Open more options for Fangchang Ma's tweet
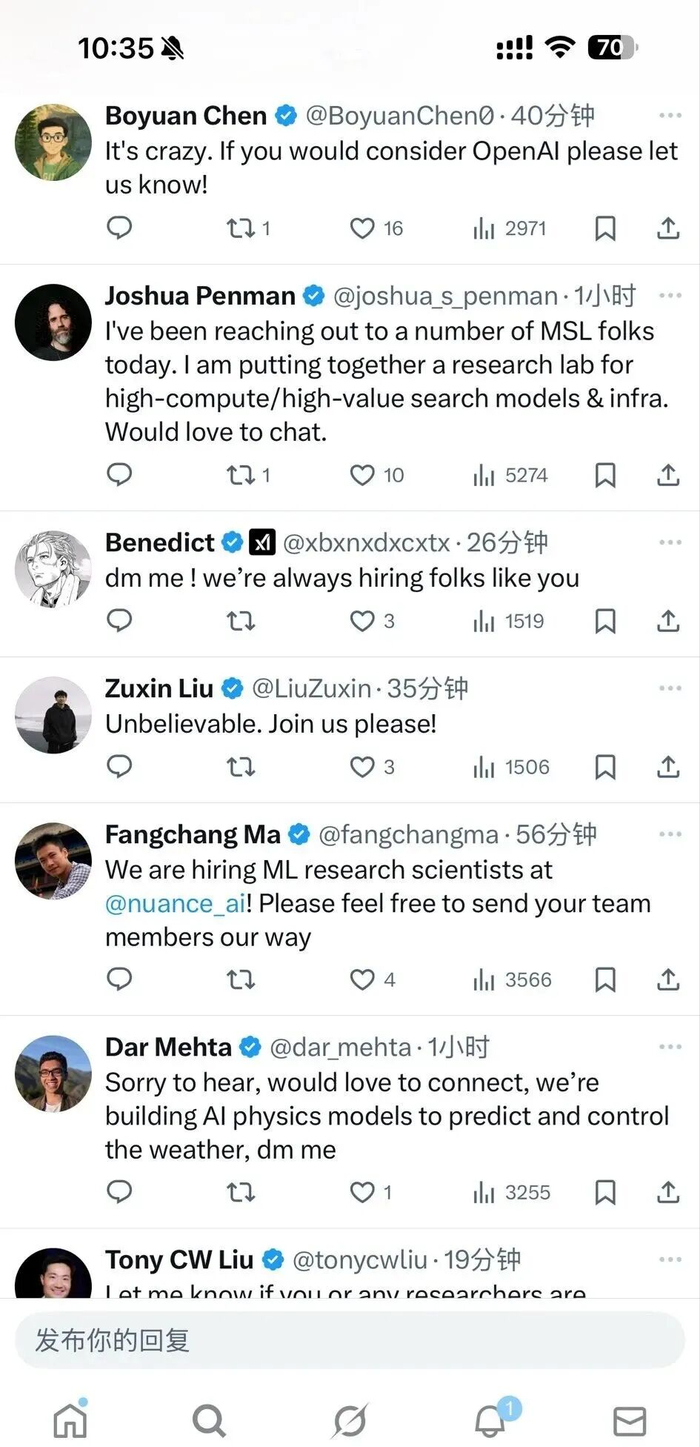Screen dimensions: 700x1447 coord(669,834)
